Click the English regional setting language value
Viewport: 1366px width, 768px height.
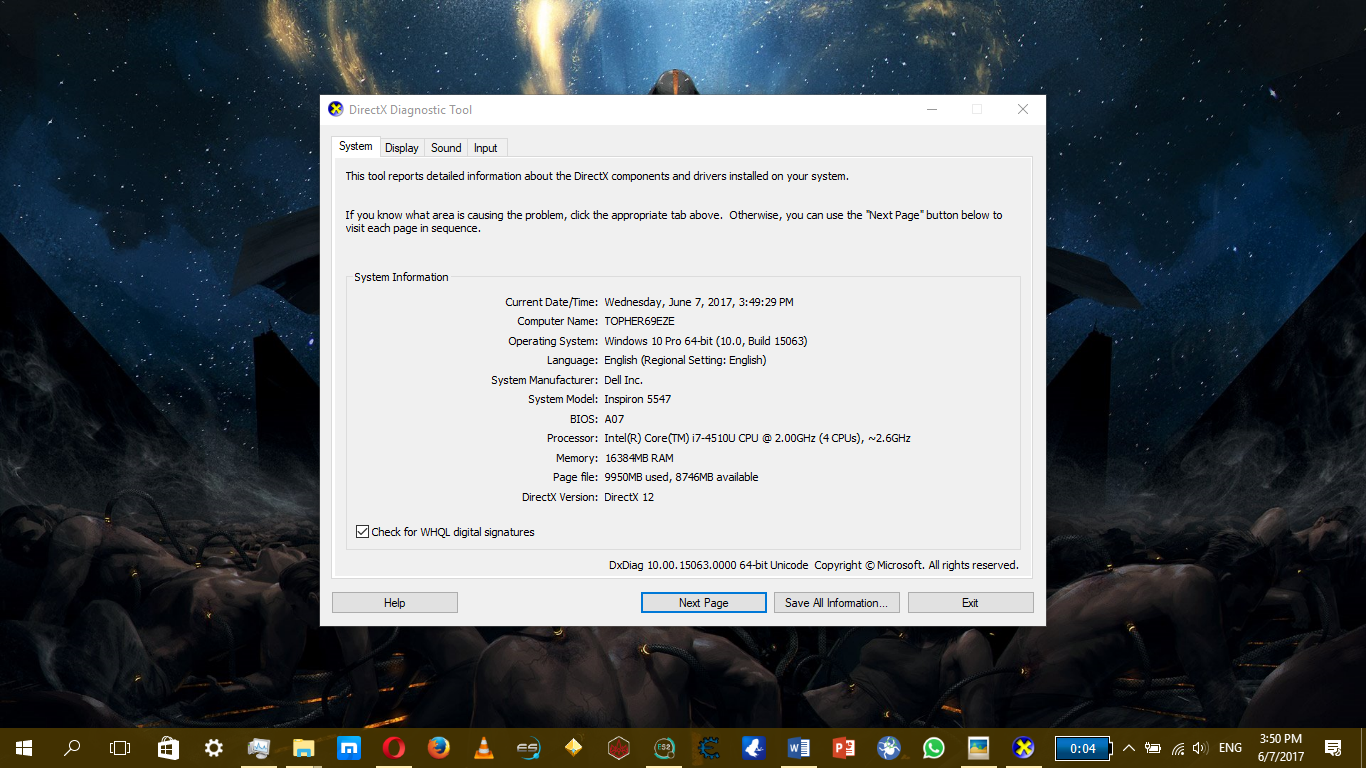click(x=685, y=360)
